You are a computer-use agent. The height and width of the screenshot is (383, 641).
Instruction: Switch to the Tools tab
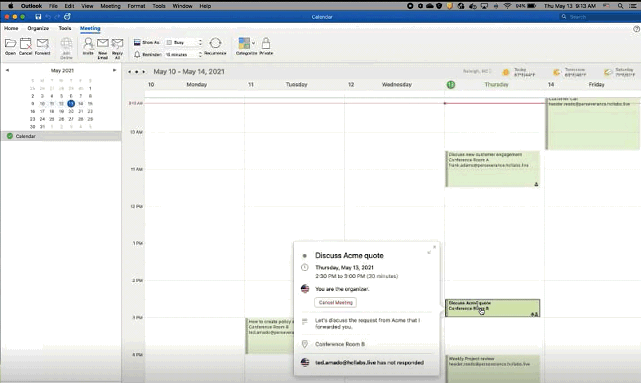tap(65, 28)
